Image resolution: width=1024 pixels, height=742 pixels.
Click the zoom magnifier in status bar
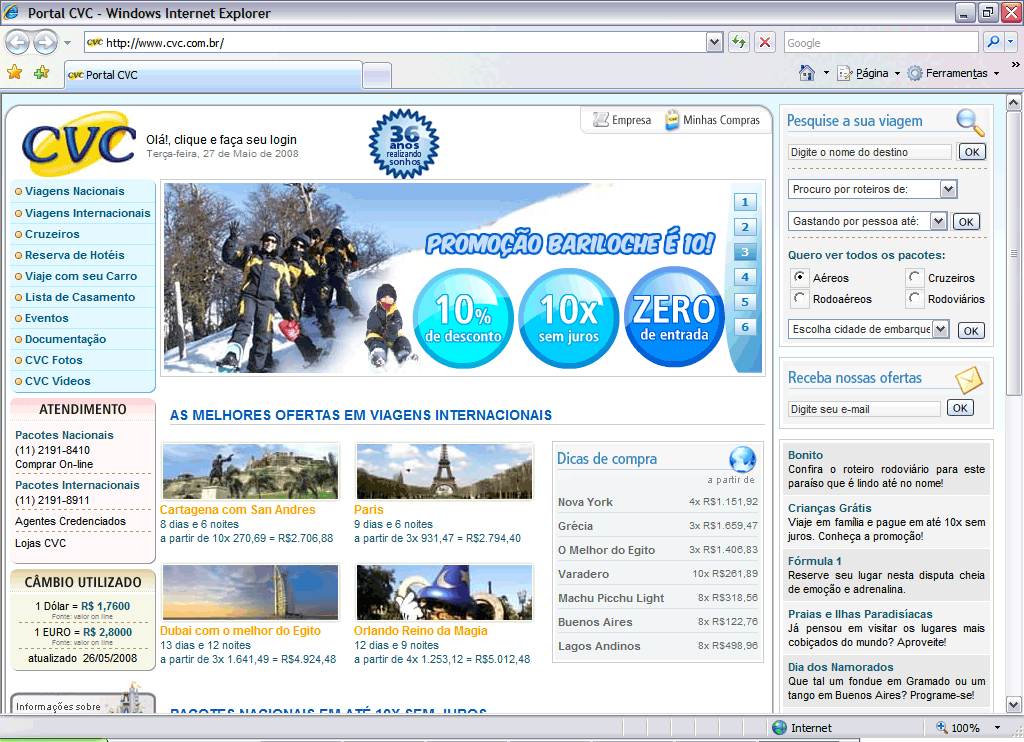click(942, 727)
